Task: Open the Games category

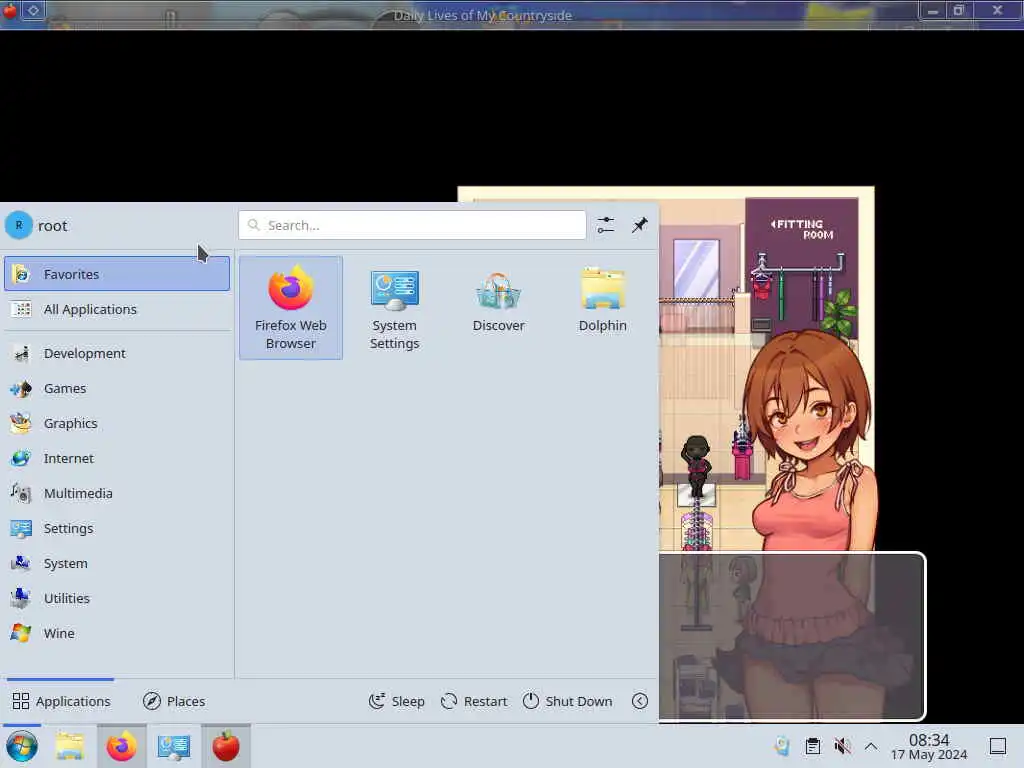Action: point(117,389)
